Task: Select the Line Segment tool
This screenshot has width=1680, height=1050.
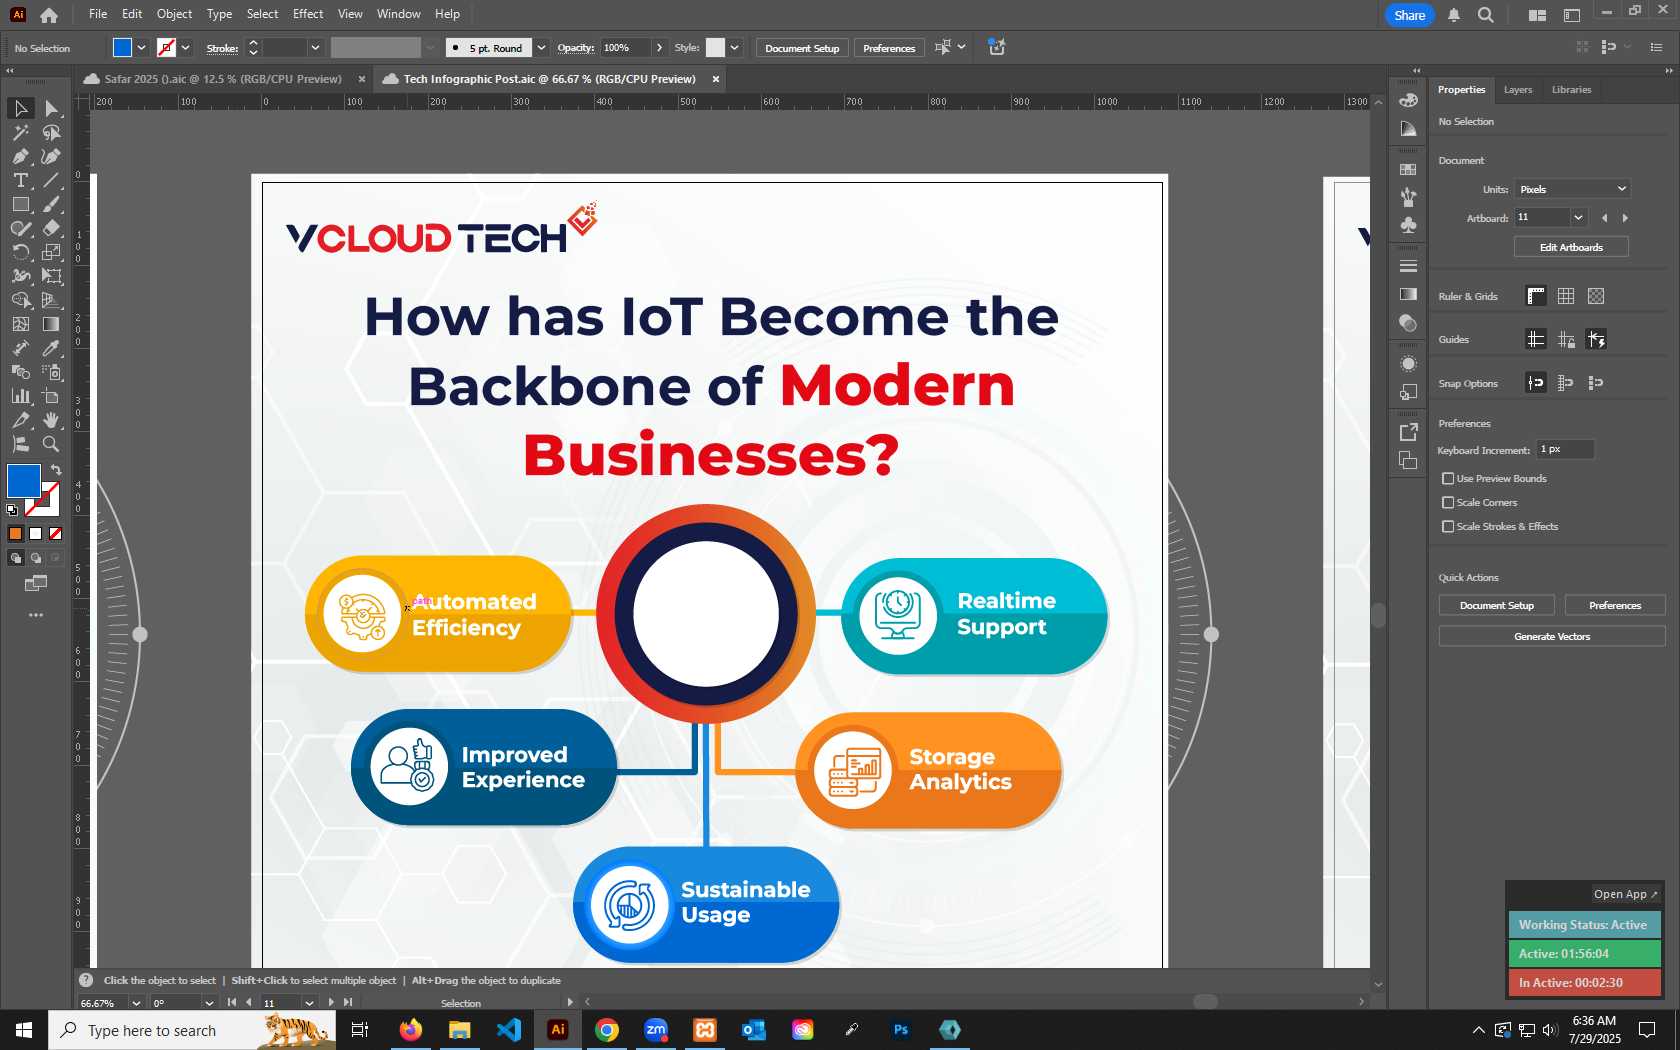Action: (51, 180)
